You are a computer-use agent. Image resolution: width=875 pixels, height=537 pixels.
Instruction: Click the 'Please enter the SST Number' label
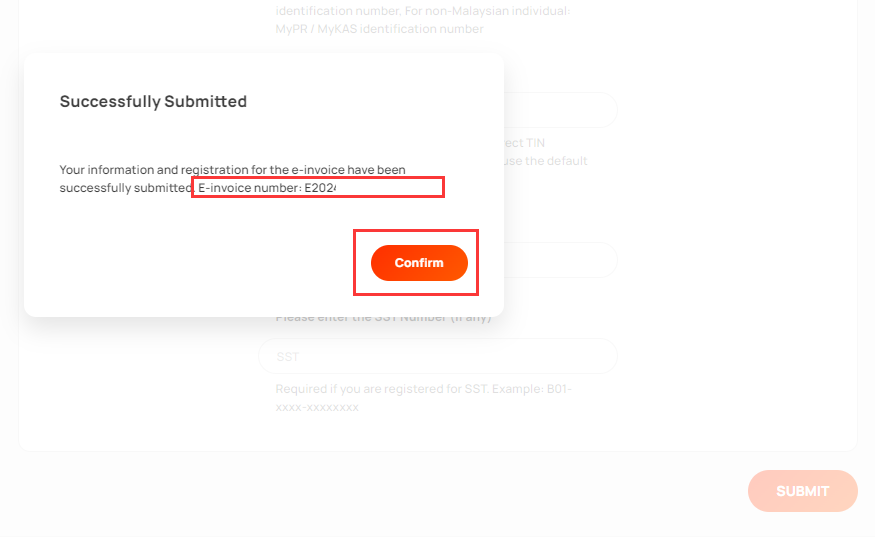point(383,317)
